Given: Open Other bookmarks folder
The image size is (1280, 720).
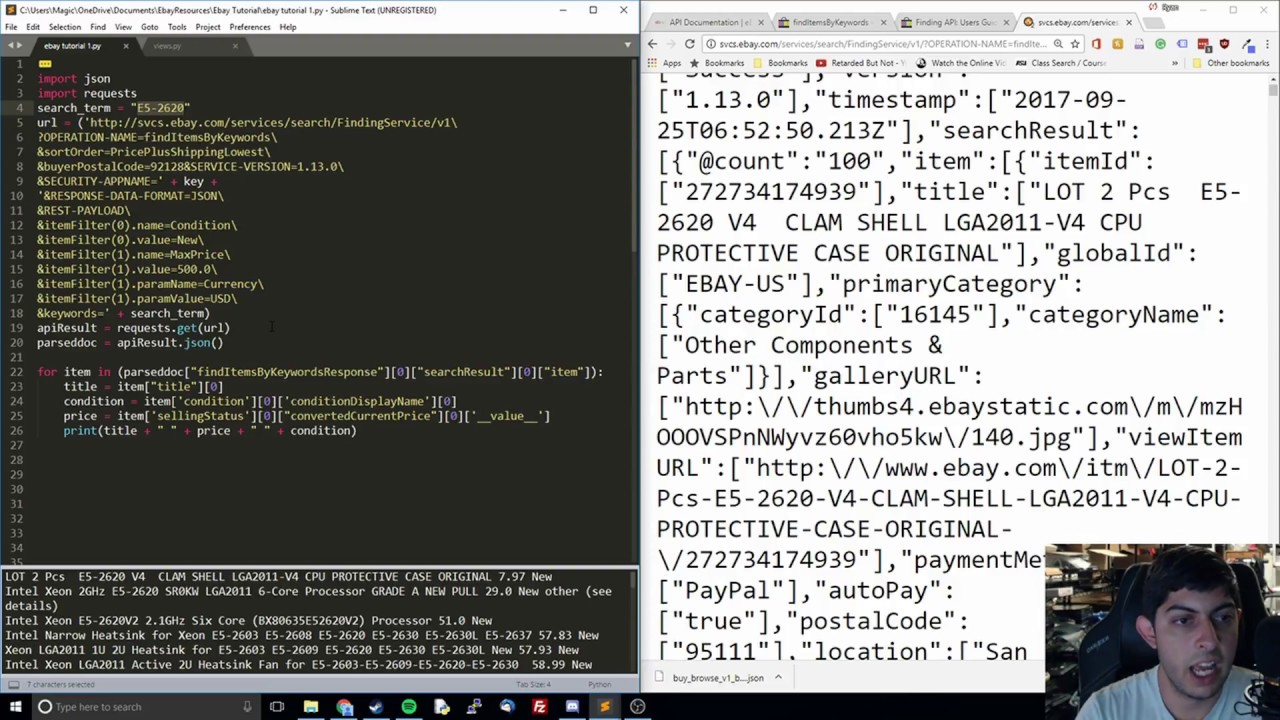Looking at the screenshot, I should pos(1231,63).
